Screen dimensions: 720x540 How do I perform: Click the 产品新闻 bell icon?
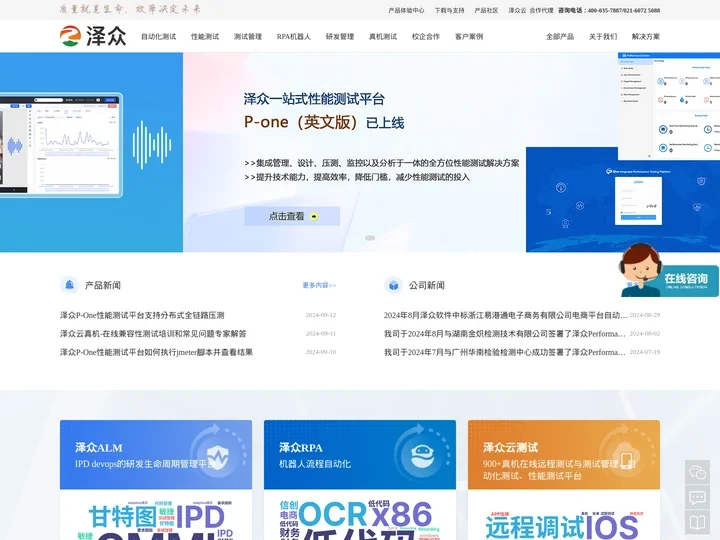click(x=69, y=285)
